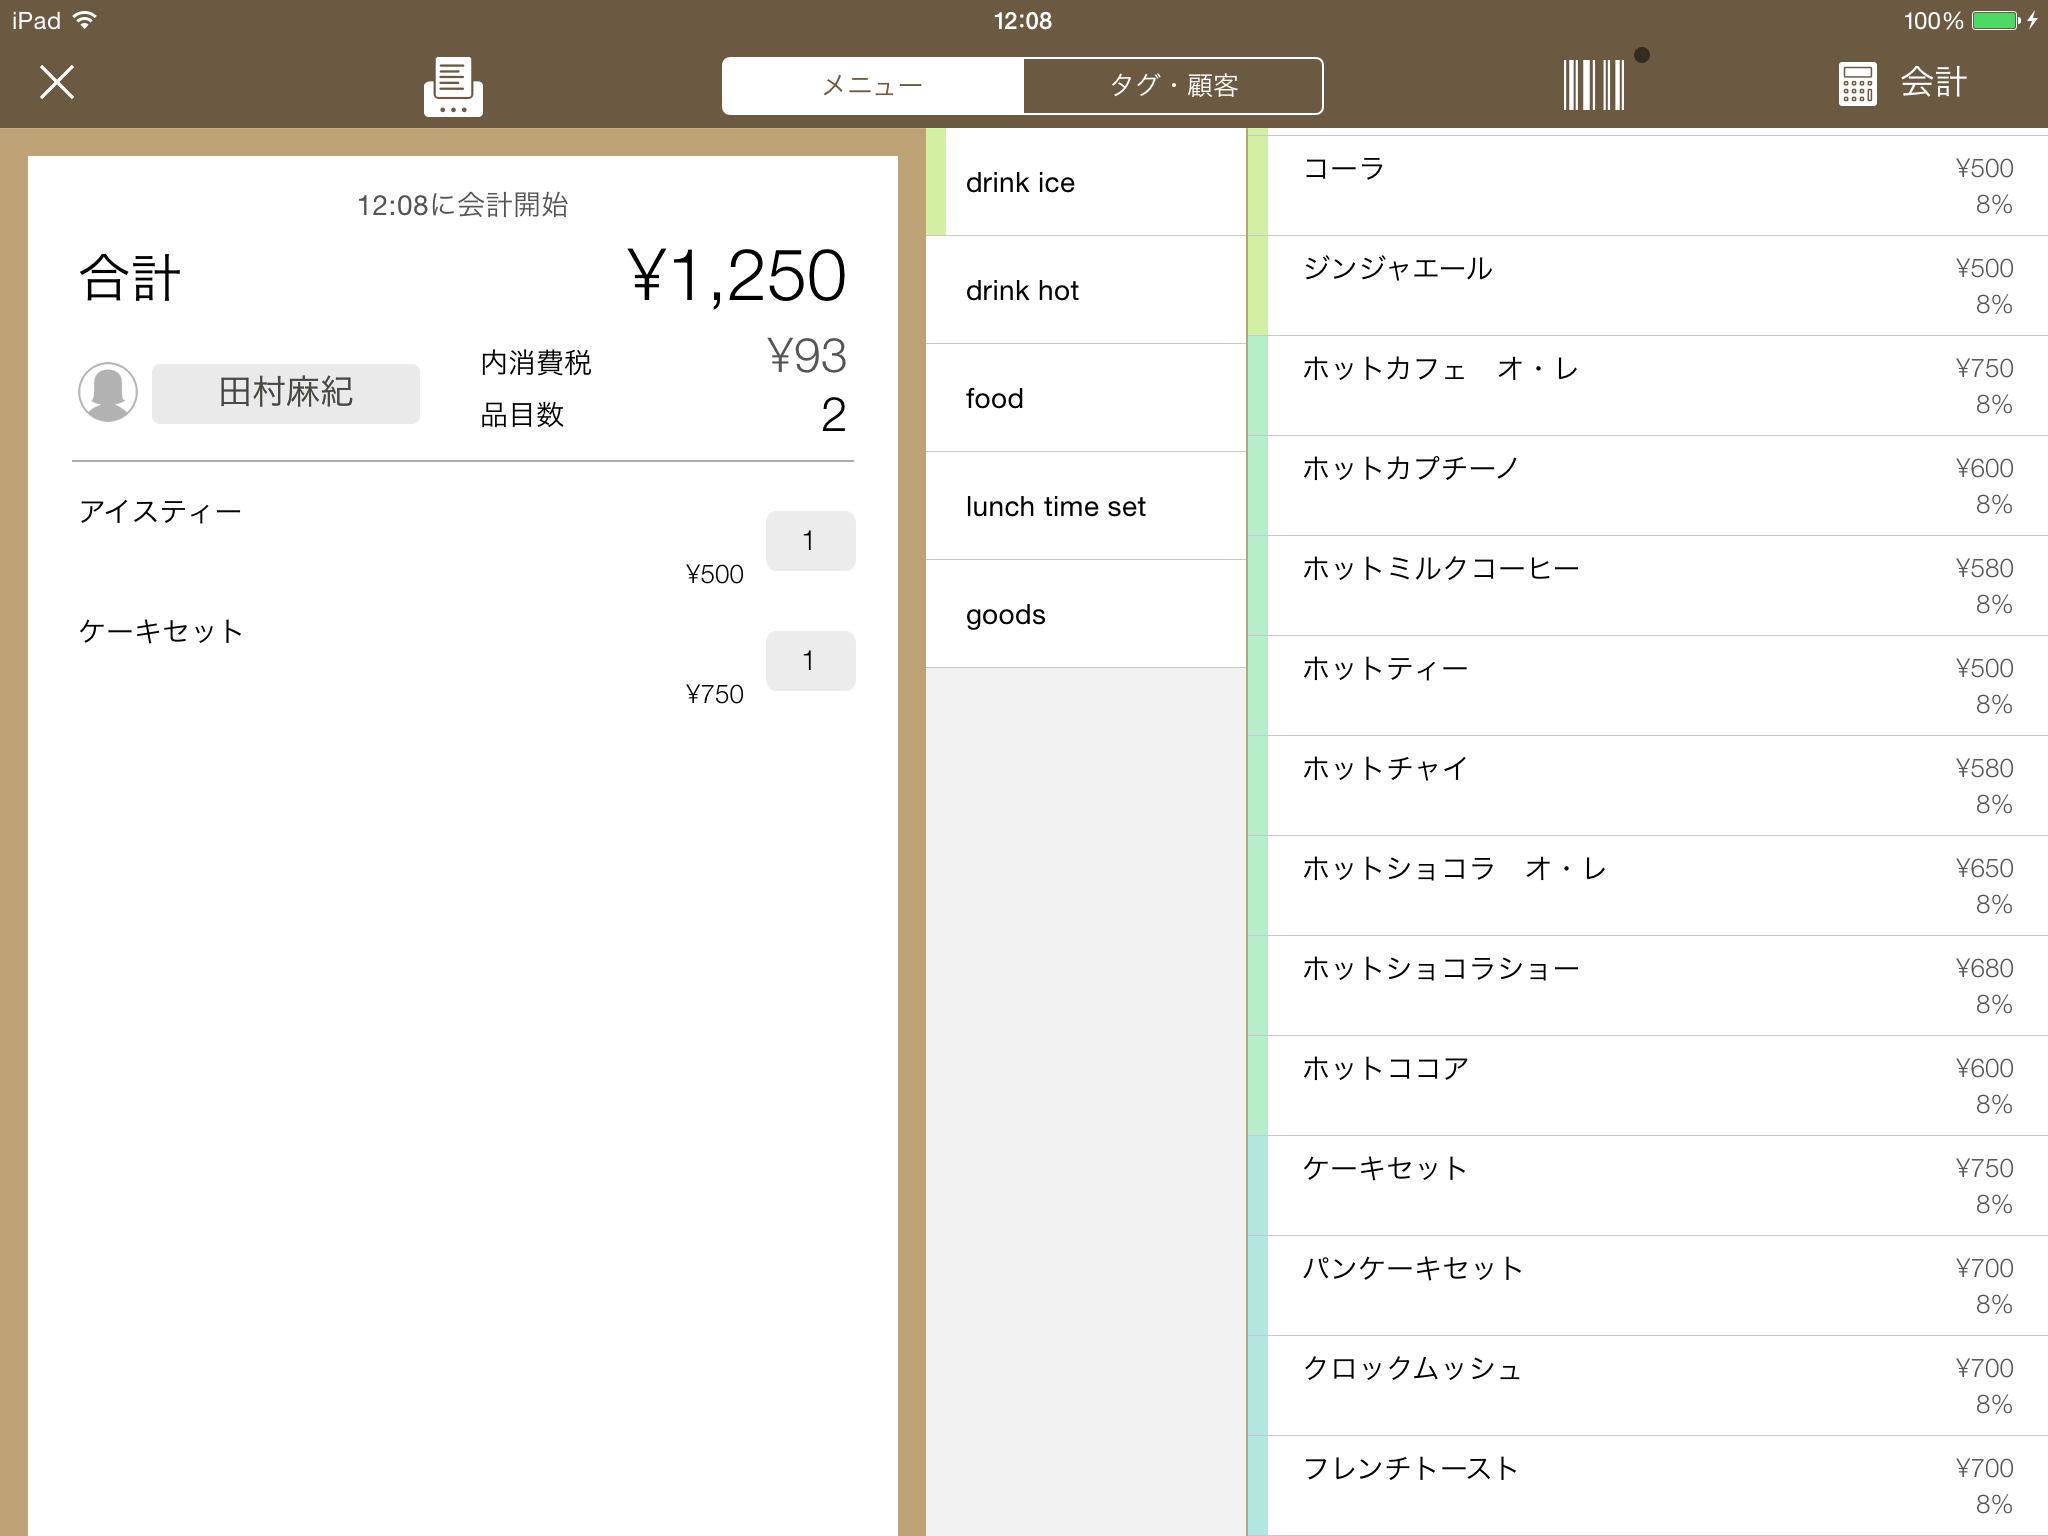Change quantity of ケーキセット in order
The height and width of the screenshot is (1536, 2048).
point(810,661)
